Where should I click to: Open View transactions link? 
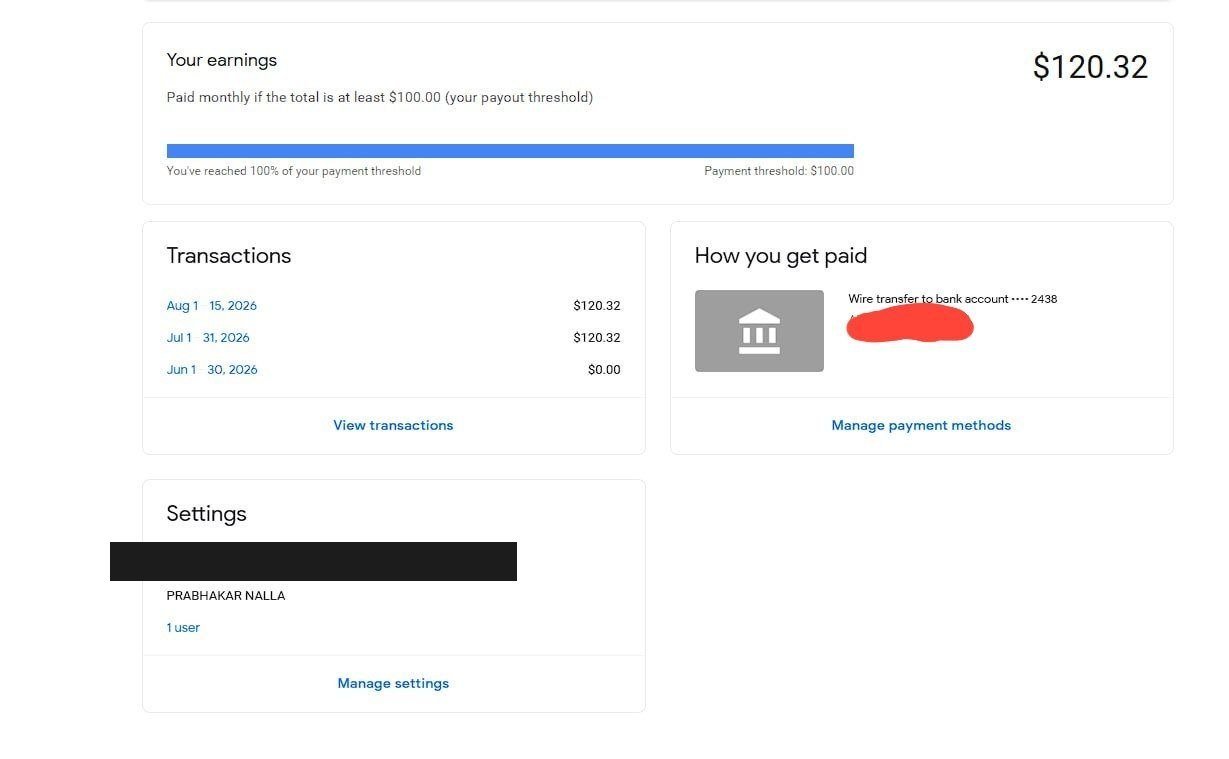[x=393, y=425]
